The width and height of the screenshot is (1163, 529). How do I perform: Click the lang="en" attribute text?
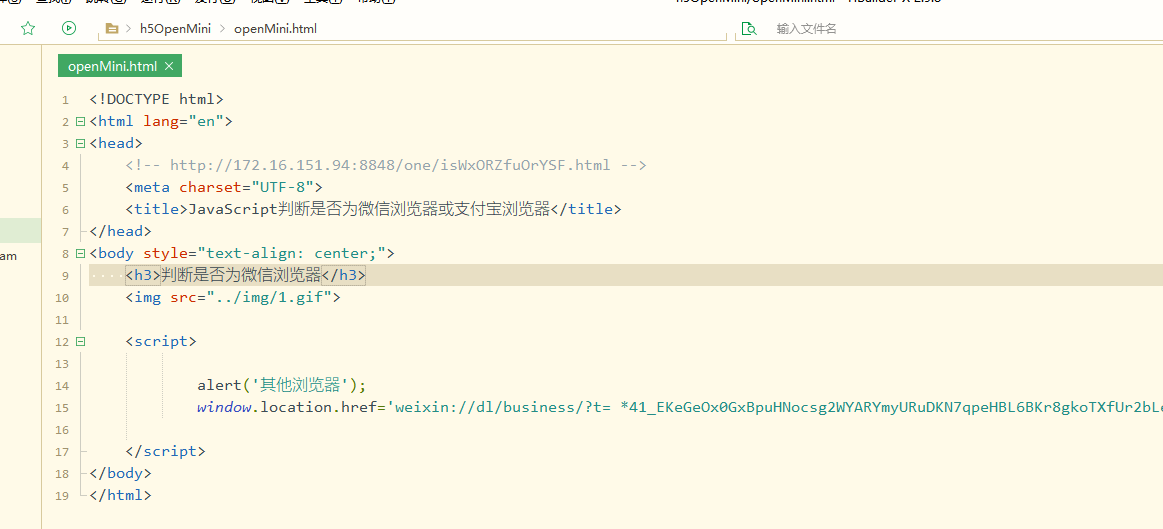click(x=184, y=121)
